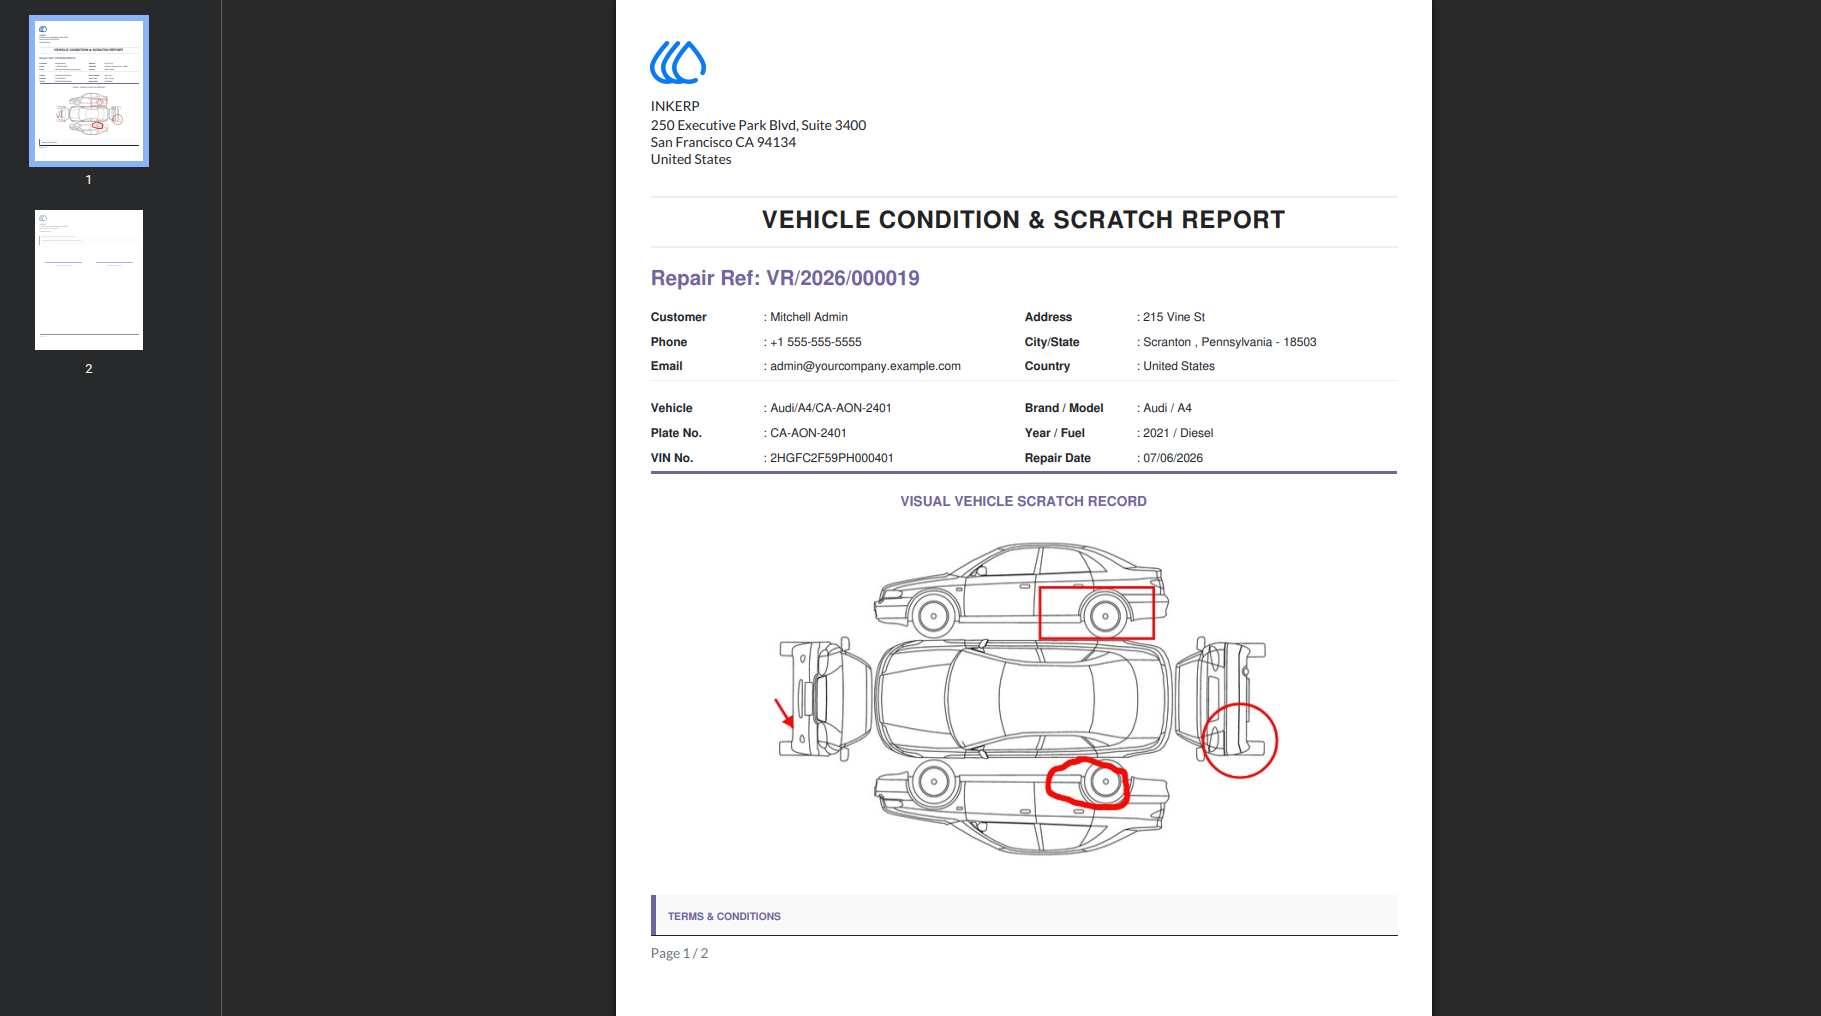Select repair date 07/06/2026
Image resolution: width=1821 pixels, height=1016 pixels.
point(1173,458)
